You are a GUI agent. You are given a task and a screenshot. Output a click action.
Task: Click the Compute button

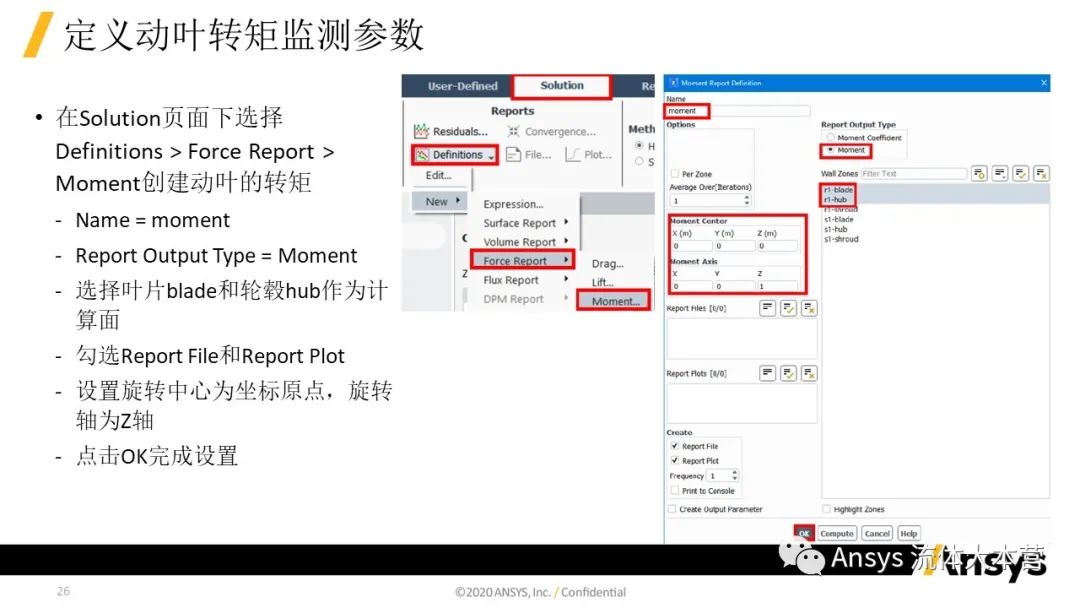point(837,533)
